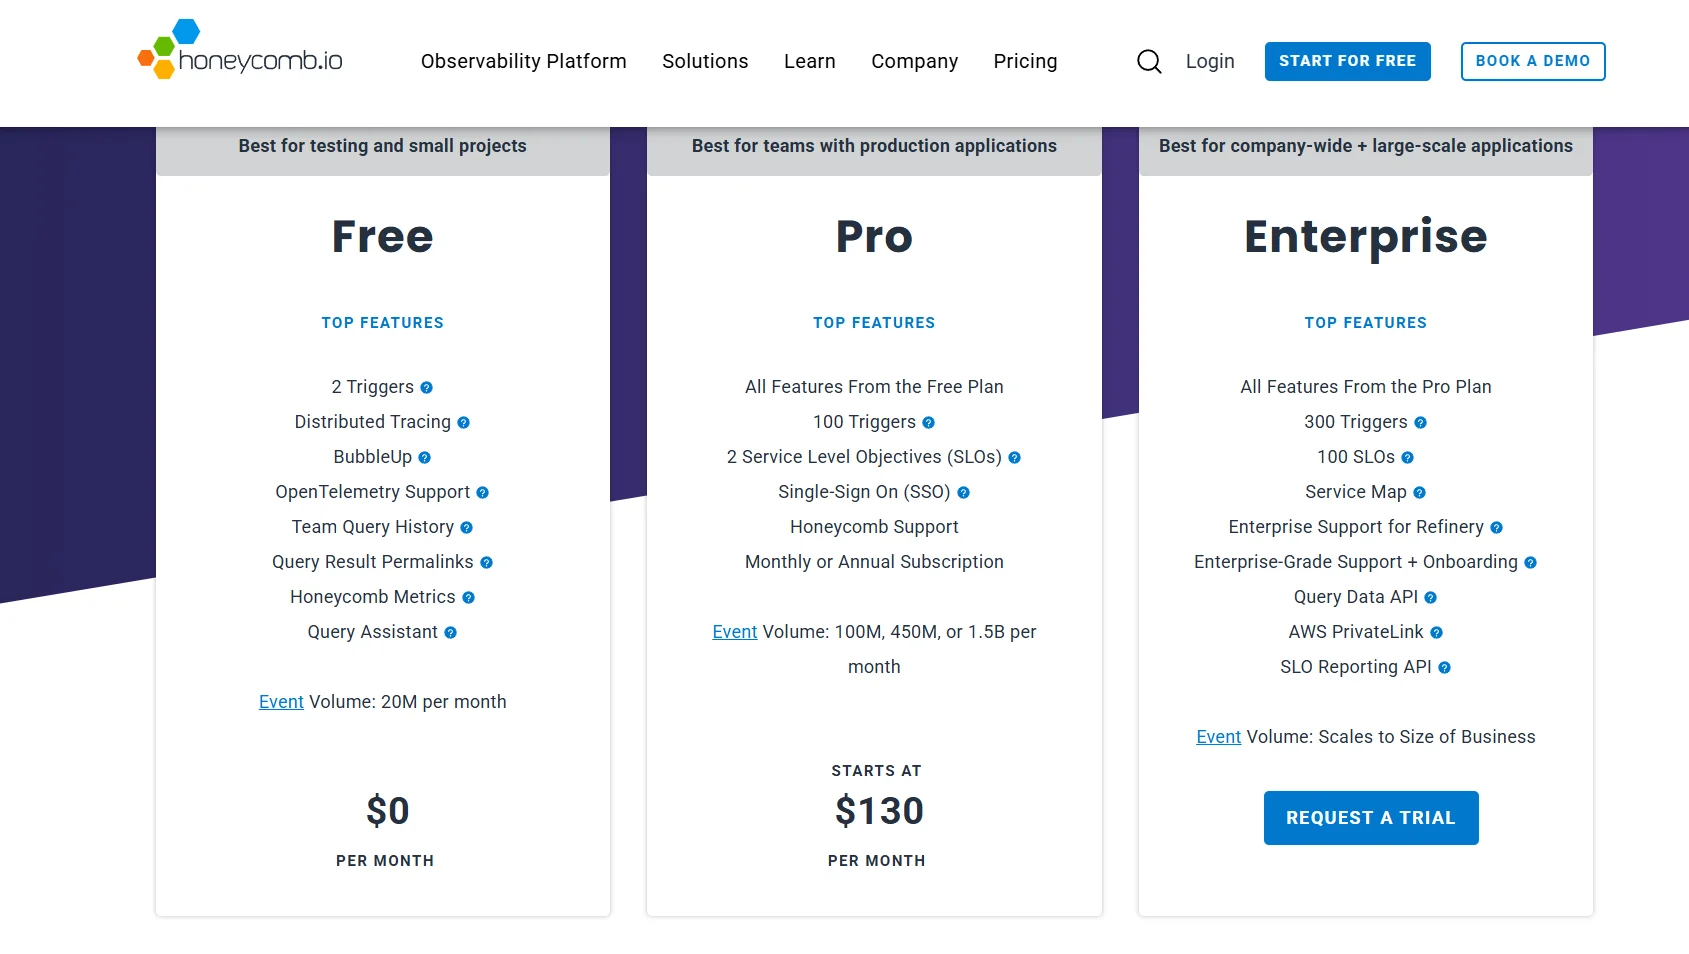Open the Solutions menu
This screenshot has width=1689, height=954.
pos(705,61)
